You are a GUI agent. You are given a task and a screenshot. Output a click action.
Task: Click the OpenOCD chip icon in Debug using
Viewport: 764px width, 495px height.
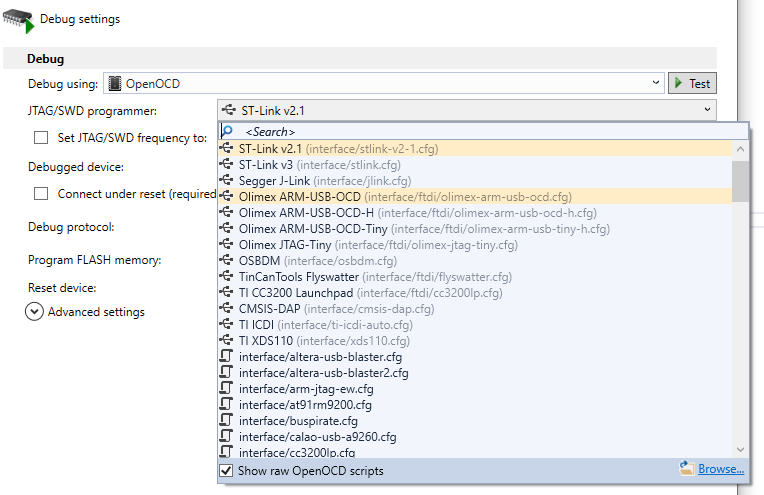115,83
